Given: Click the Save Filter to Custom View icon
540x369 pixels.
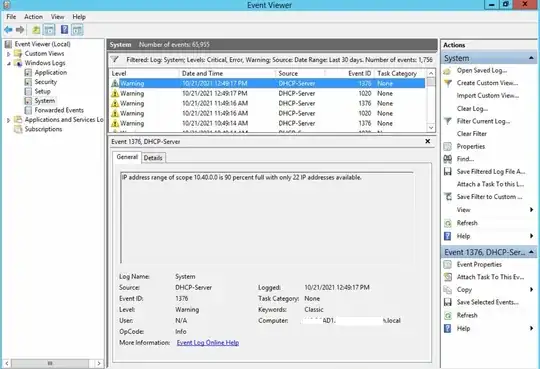Looking at the screenshot, I should point(447,197).
